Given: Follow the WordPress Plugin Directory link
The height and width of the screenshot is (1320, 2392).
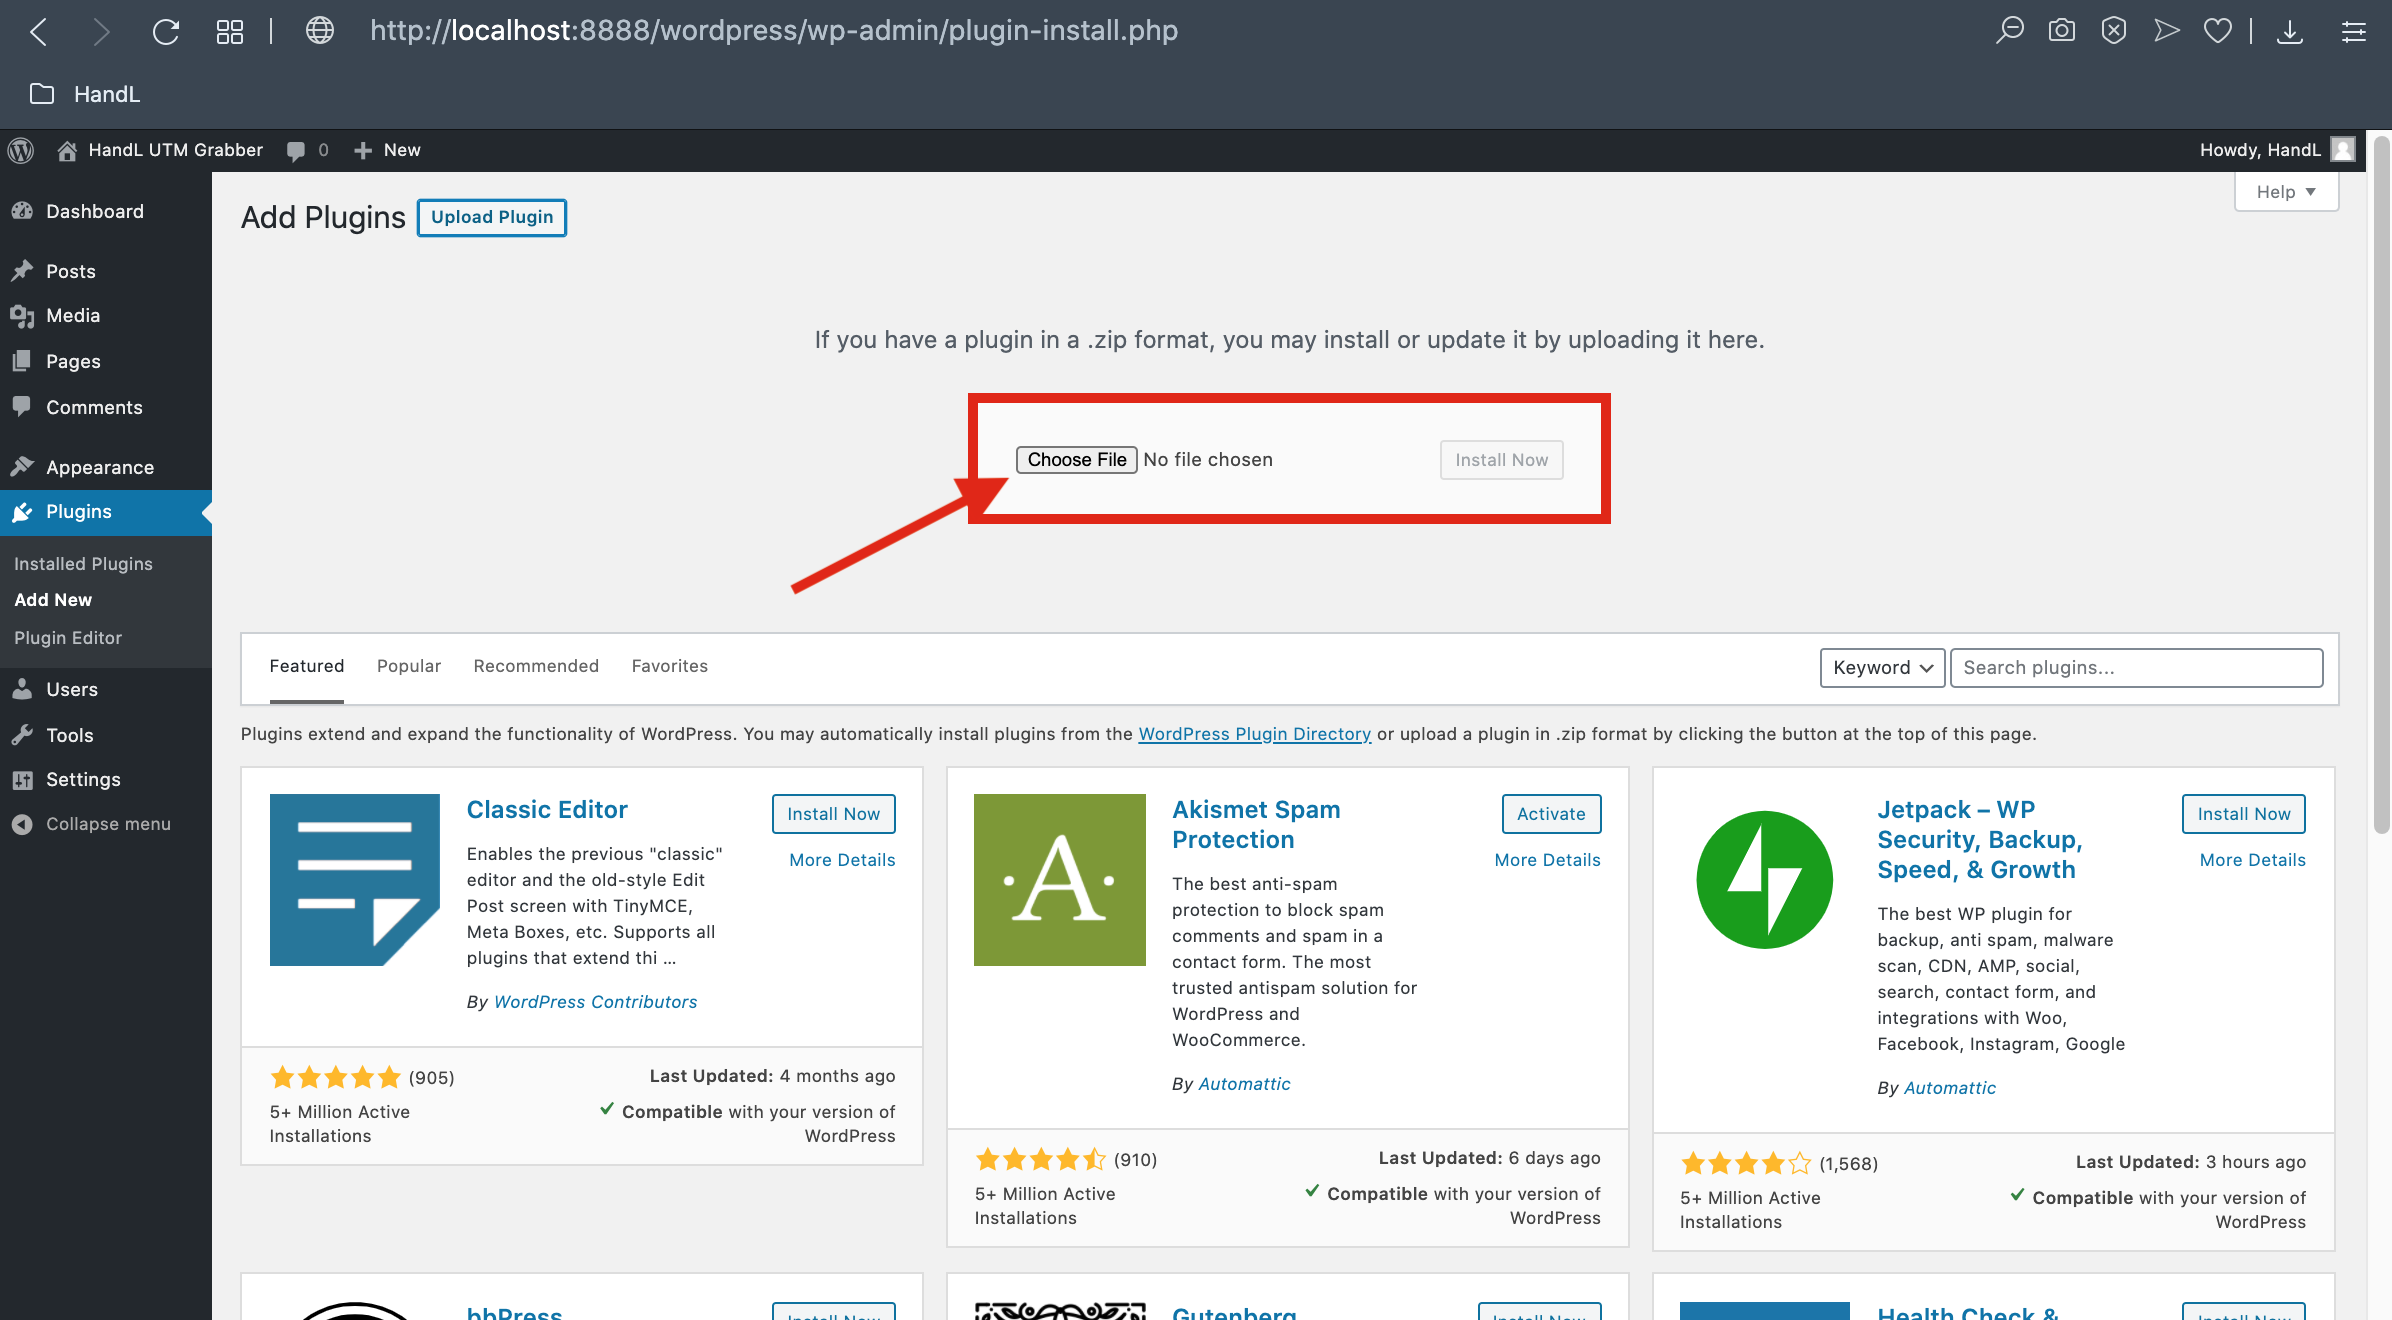Looking at the screenshot, I should point(1254,734).
